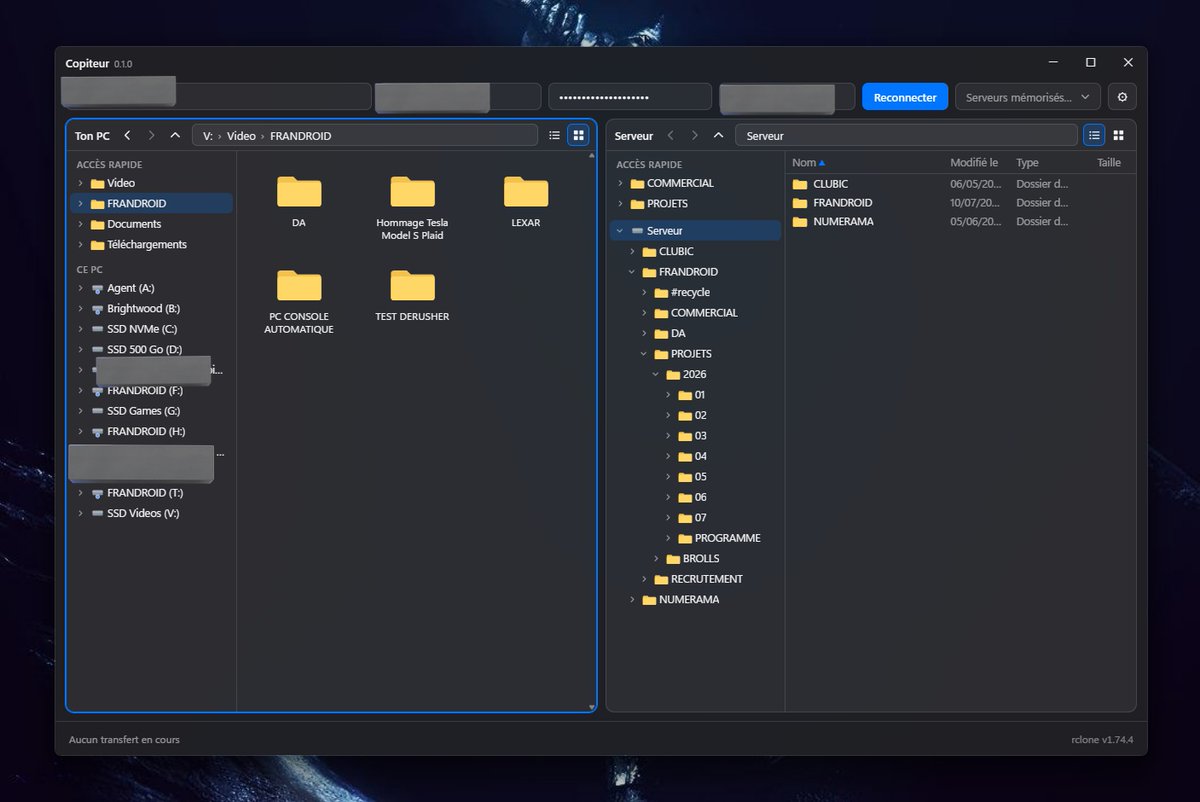Go up one level in Serveur panel
Viewport: 1200px width, 802px height.
point(718,135)
